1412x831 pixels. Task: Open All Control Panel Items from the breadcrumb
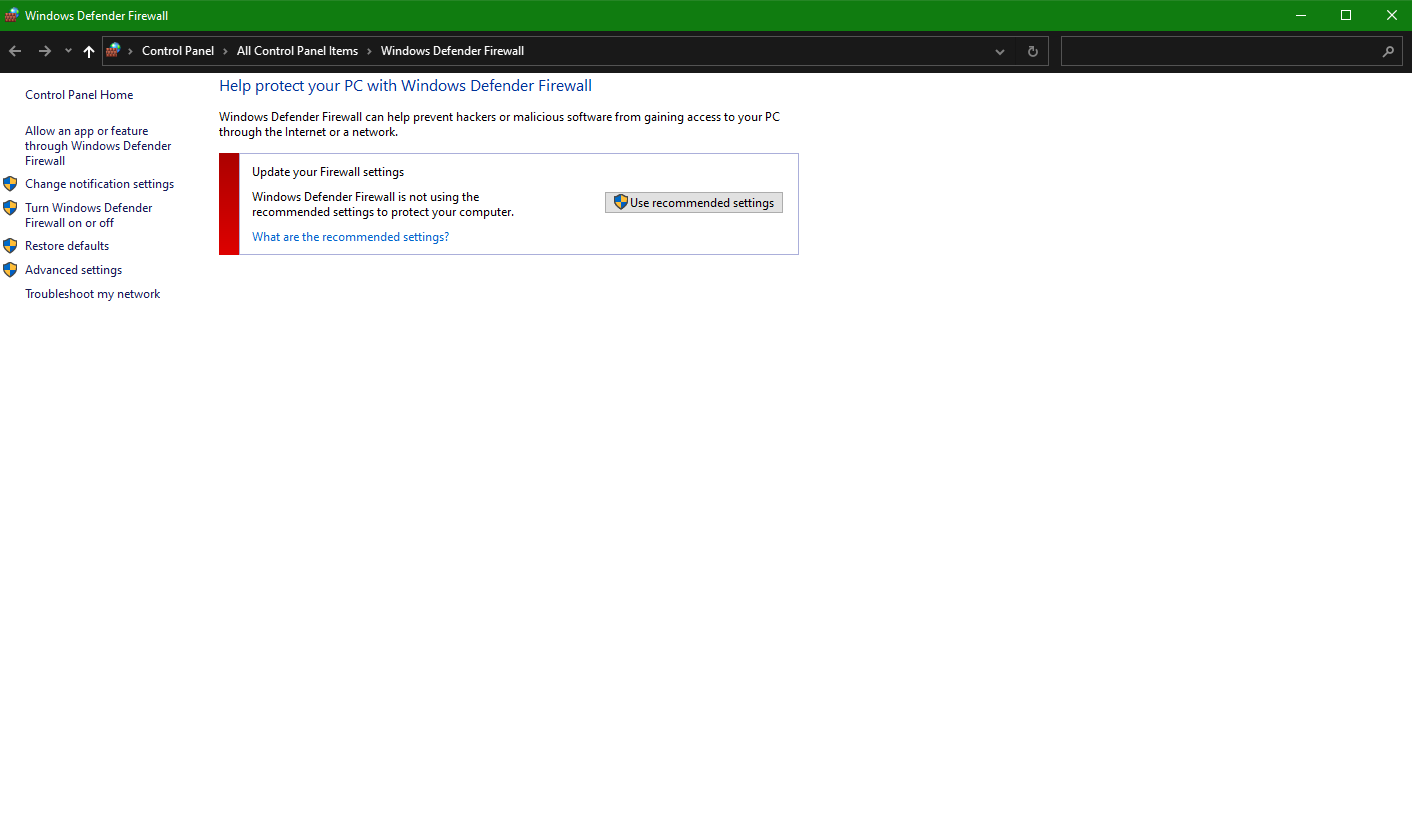pos(297,51)
